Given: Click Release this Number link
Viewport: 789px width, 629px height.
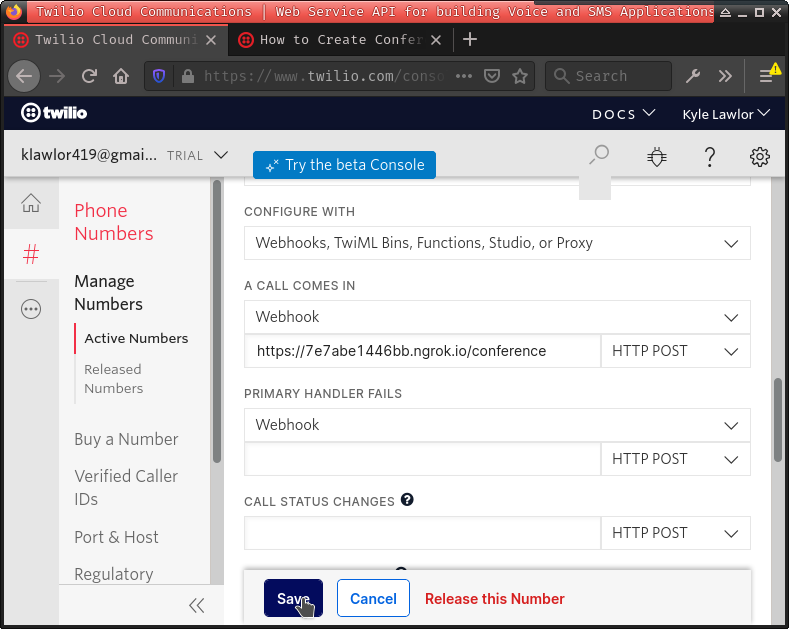Looking at the screenshot, I should [x=495, y=599].
